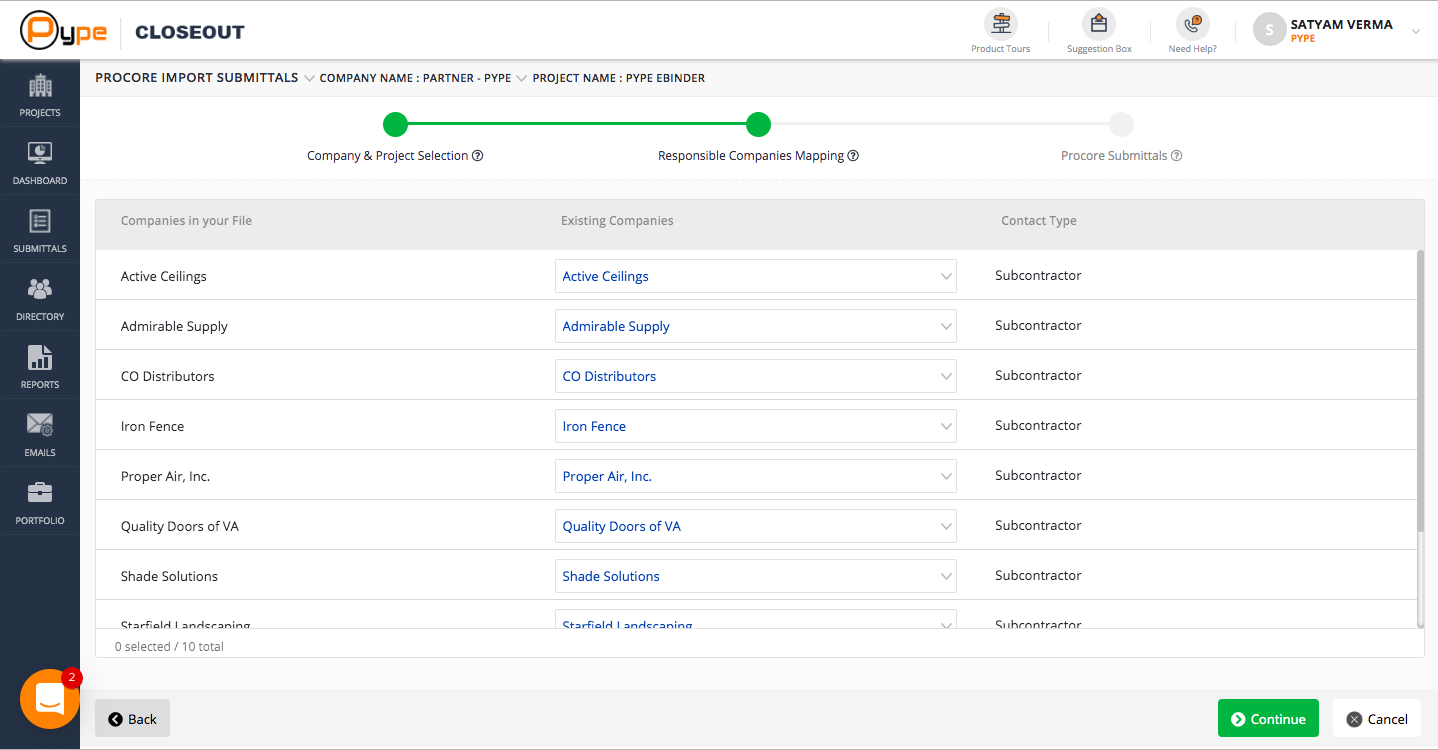Click the Need Help phone icon
Screen dimensions: 1438x750
1192,24
